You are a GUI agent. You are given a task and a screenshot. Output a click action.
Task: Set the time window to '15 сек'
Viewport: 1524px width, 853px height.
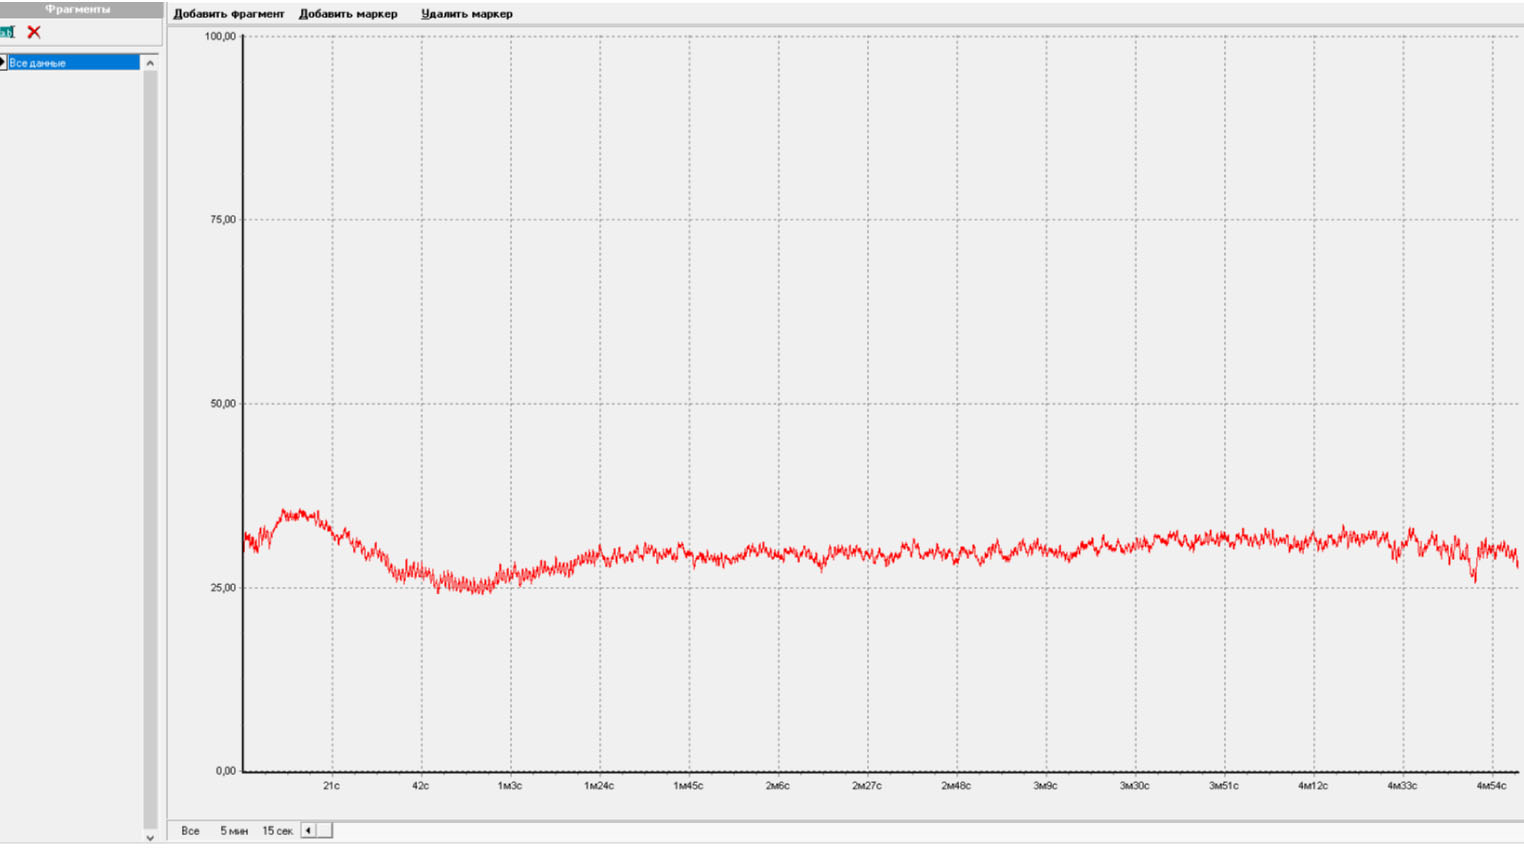pos(277,831)
